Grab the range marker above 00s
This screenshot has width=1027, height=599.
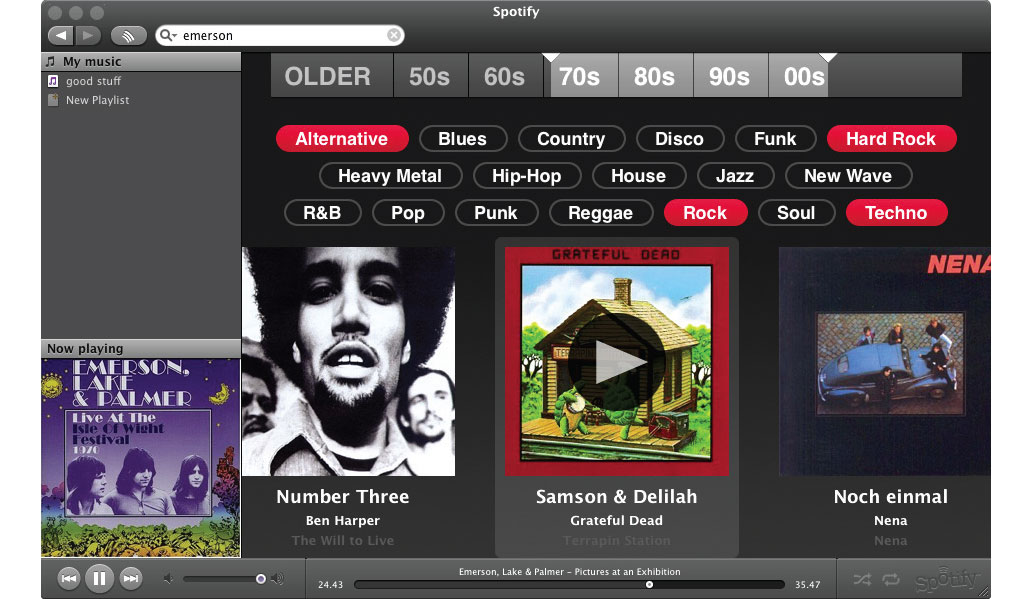(828, 58)
